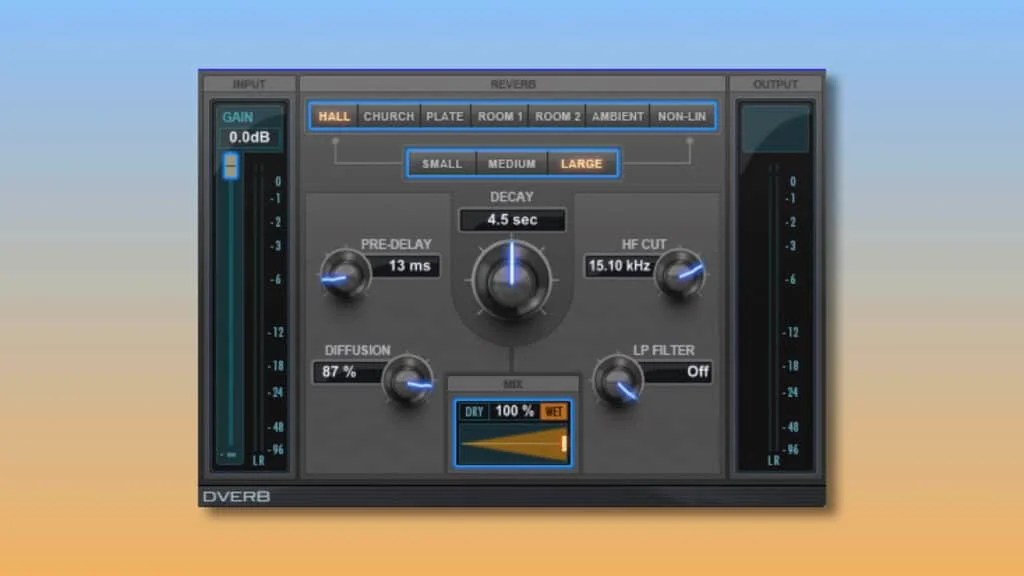
Task: Open the HF CUT value showing 15.10 kHz
Action: click(x=621, y=266)
